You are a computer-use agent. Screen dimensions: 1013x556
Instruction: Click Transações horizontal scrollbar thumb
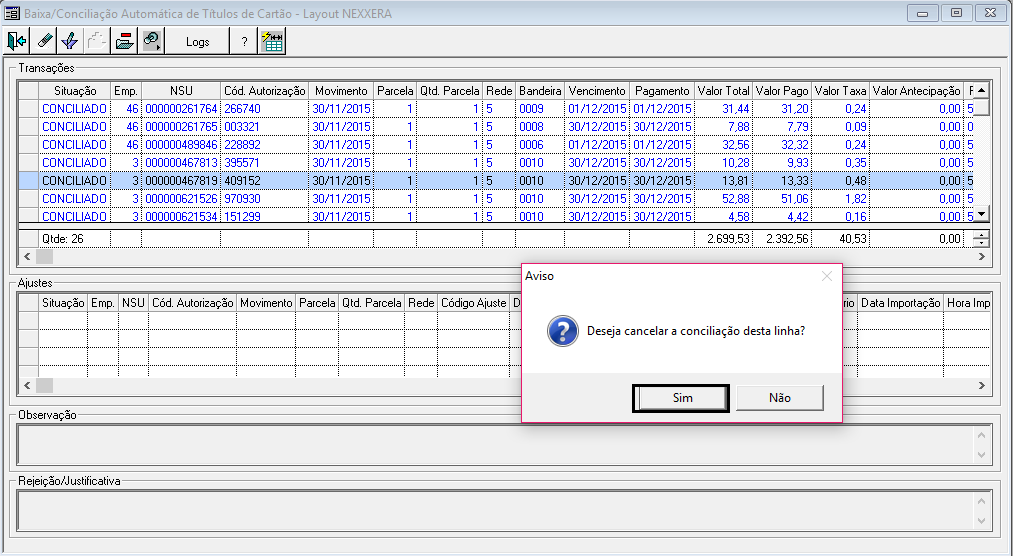pos(44,256)
